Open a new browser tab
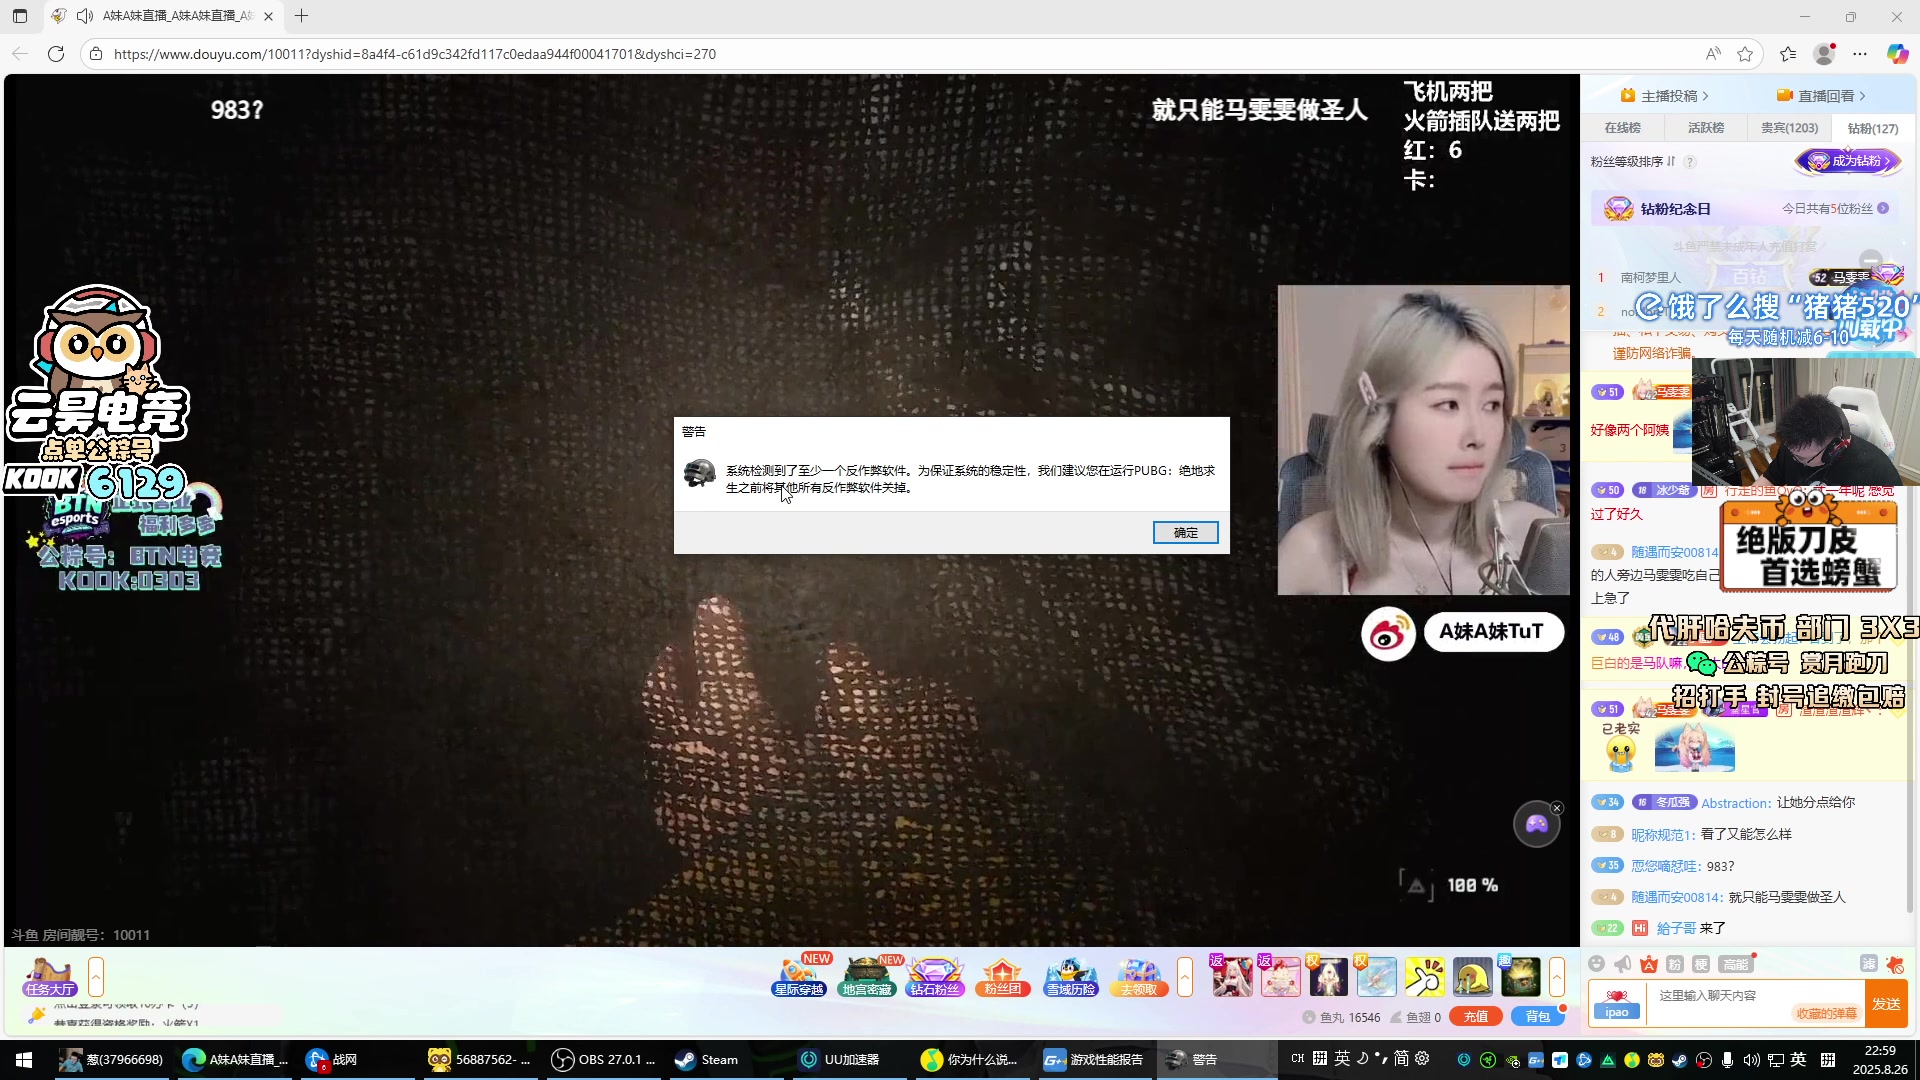This screenshot has height=1080, width=1920. 301,16
